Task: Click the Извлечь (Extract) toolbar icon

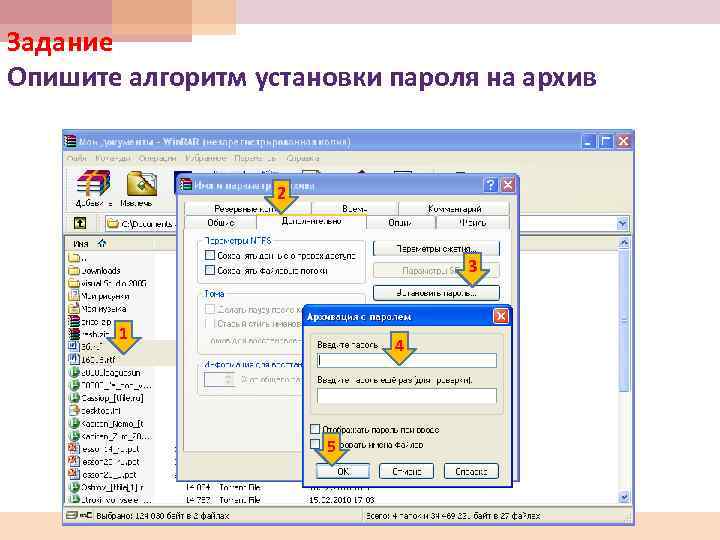Action: pyautogui.click(x=141, y=184)
